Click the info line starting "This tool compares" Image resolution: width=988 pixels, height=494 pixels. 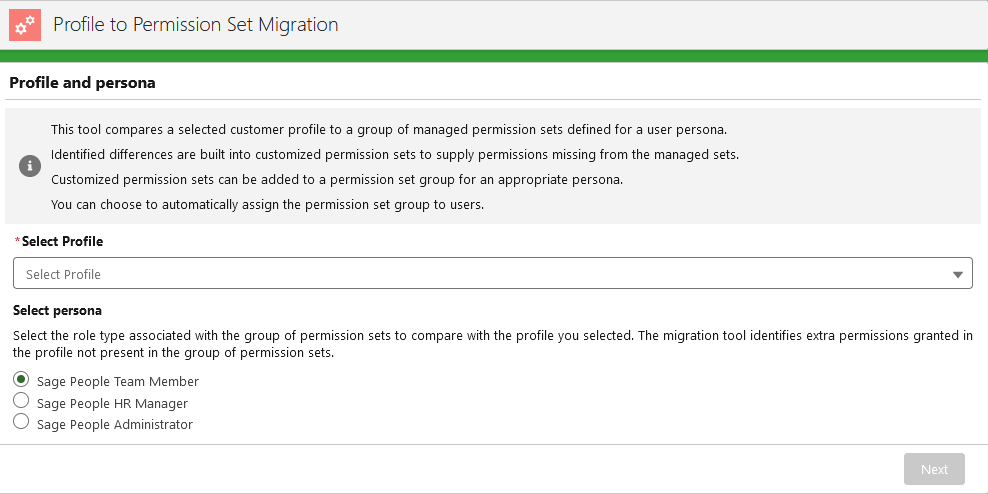coord(388,130)
